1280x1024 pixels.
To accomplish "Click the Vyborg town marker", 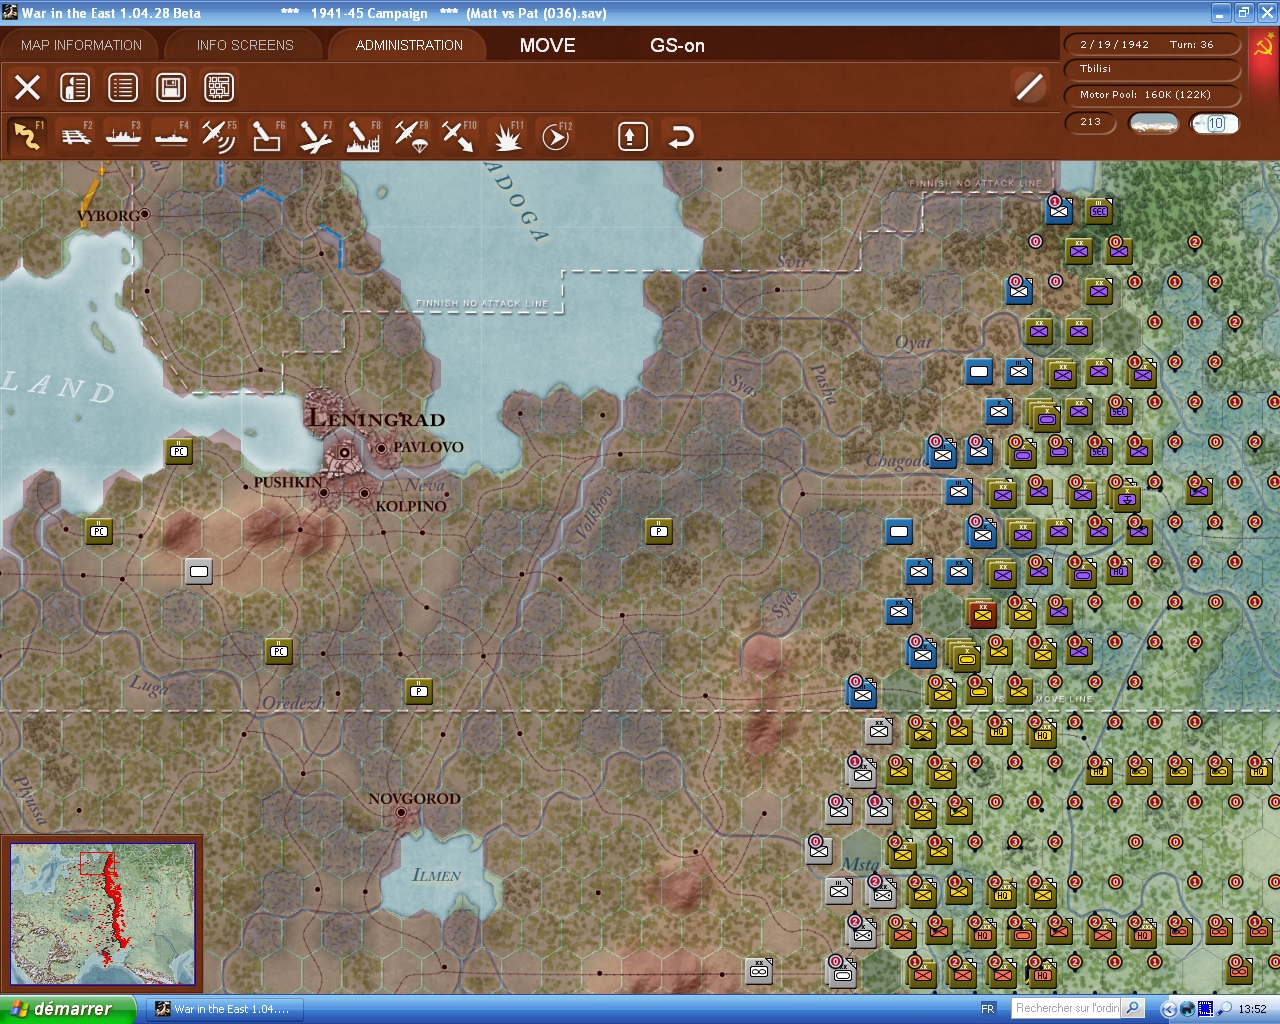I will [145, 213].
